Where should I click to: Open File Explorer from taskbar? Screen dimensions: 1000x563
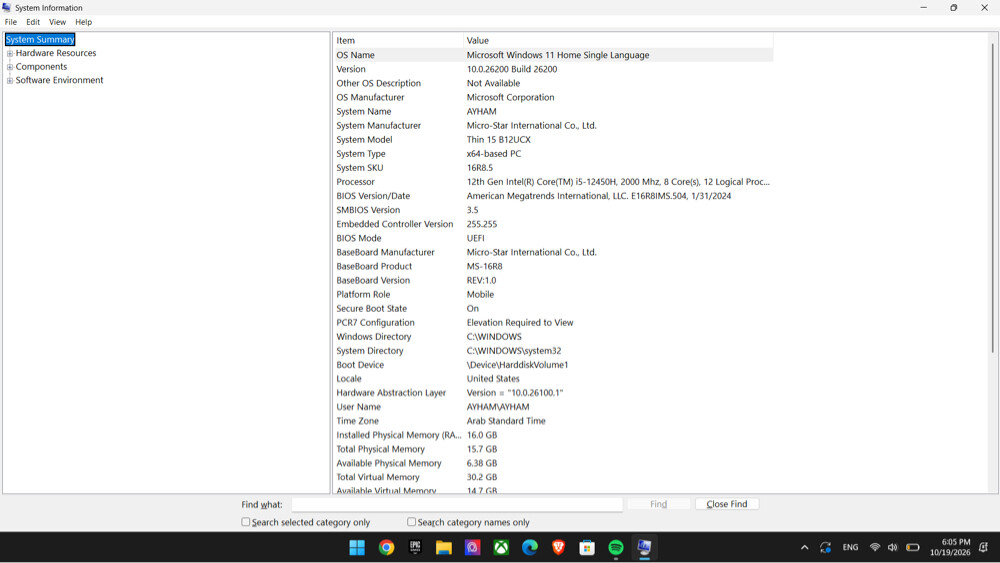click(444, 547)
